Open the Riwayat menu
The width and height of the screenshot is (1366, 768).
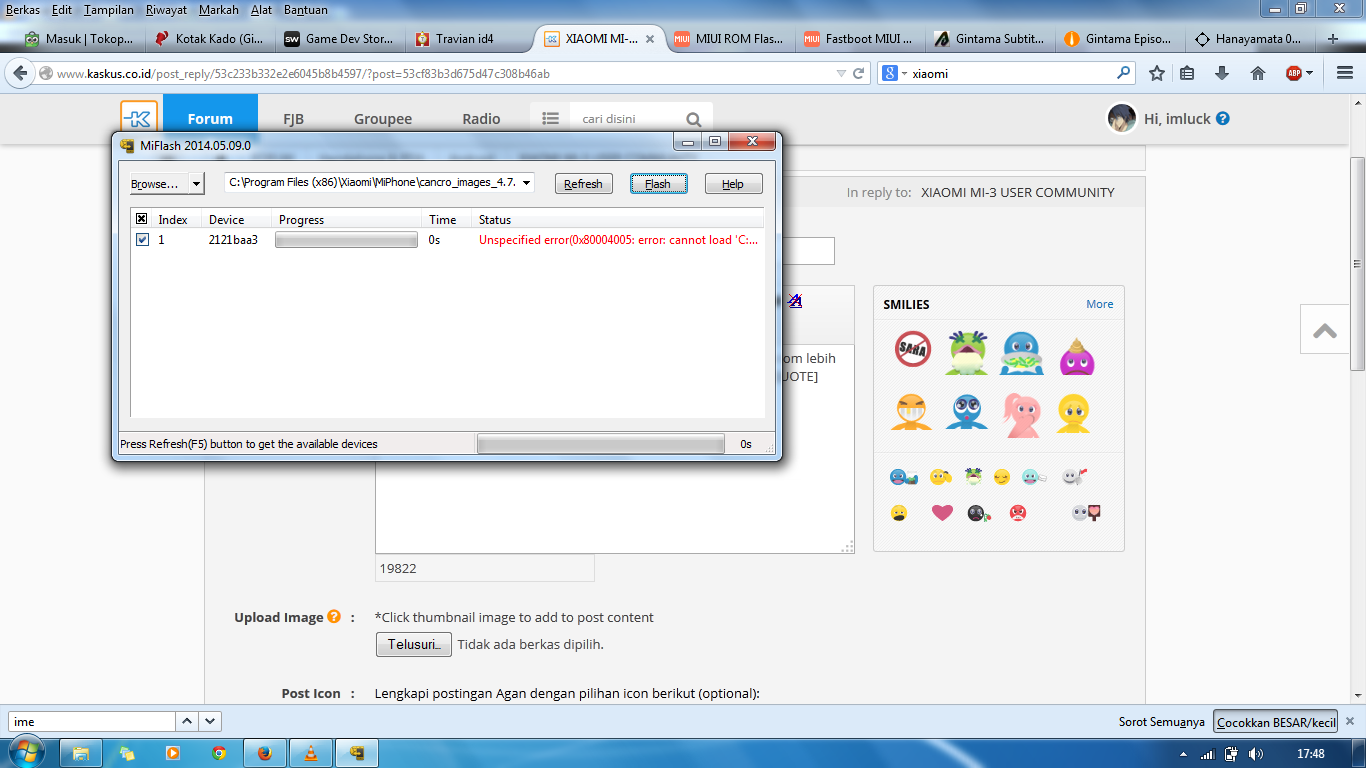point(167,10)
